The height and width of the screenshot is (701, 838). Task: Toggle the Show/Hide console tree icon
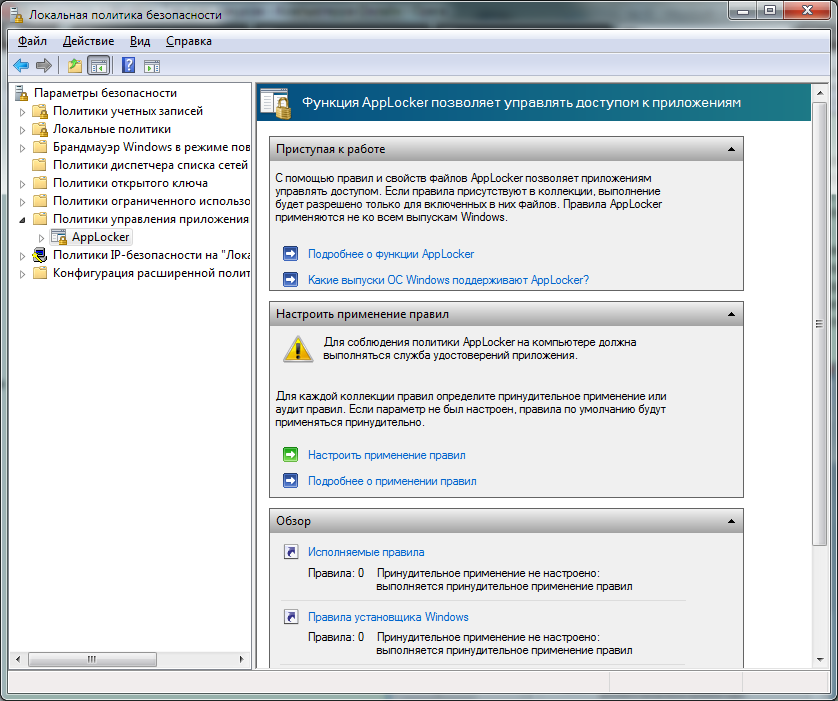(x=99, y=66)
